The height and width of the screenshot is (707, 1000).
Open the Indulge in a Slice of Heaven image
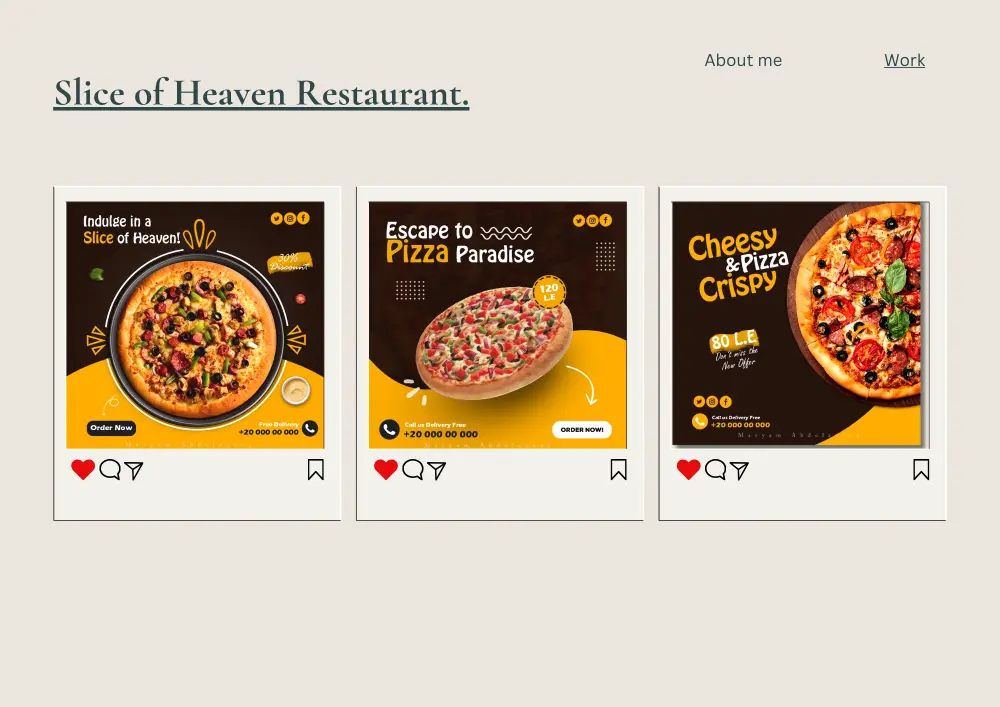(x=195, y=324)
